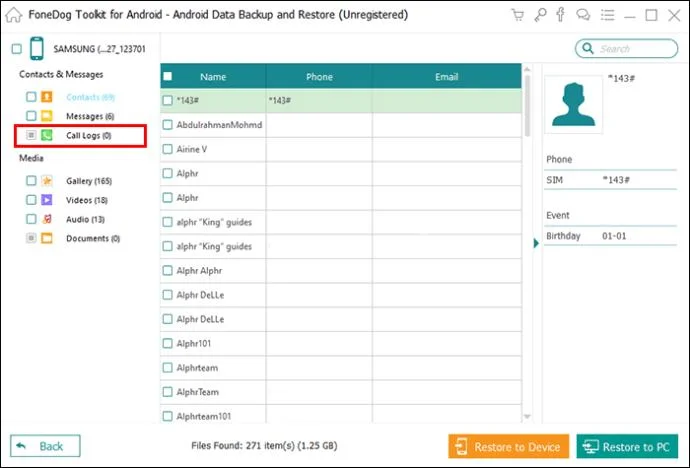Select Call Logs (0) in sidebar
Viewport: 690px width, 468px height.
(89, 135)
